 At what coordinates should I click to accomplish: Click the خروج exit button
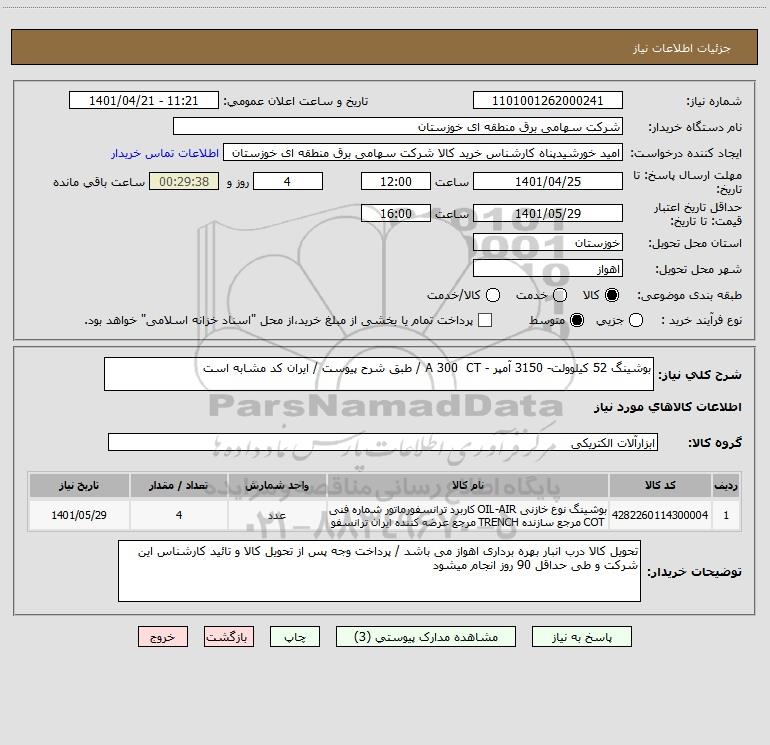163,637
